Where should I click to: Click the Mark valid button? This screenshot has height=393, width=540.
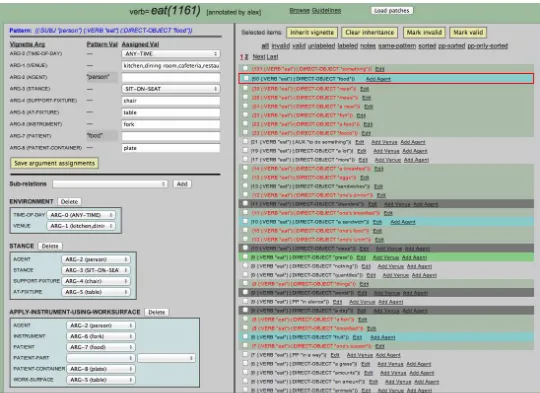468,32
